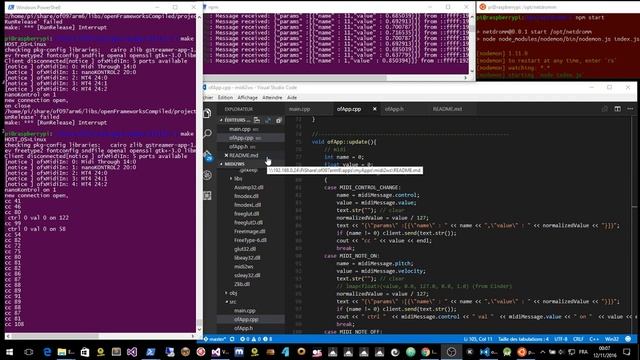Open the Edition menu
Image resolution: width=640 pixels, height=360 pixels.
tap(225, 98)
